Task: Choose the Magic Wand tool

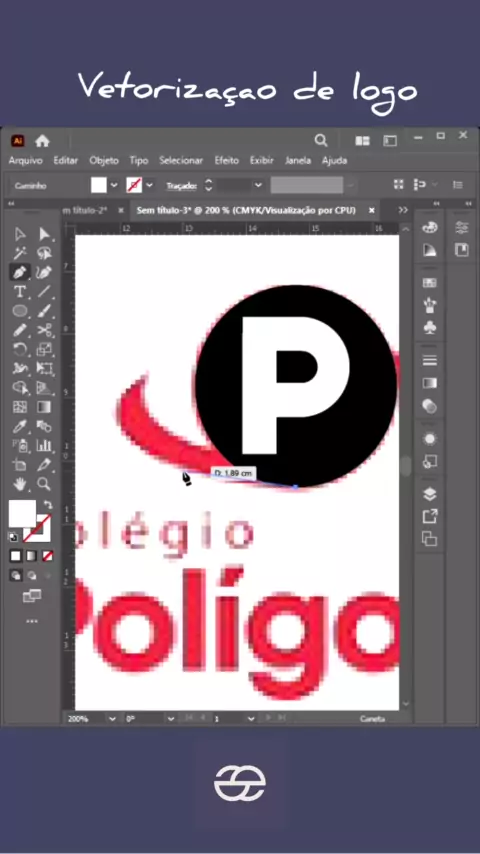Action: coord(20,253)
